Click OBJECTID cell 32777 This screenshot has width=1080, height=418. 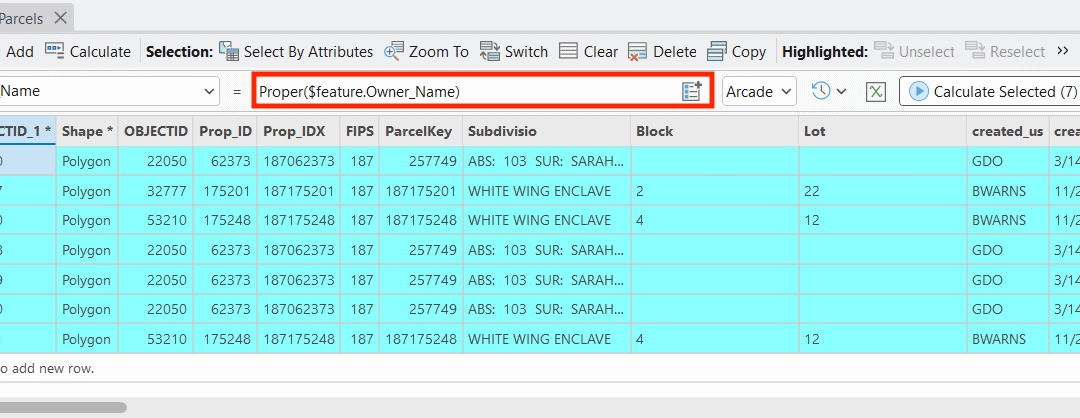coord(155,191)
